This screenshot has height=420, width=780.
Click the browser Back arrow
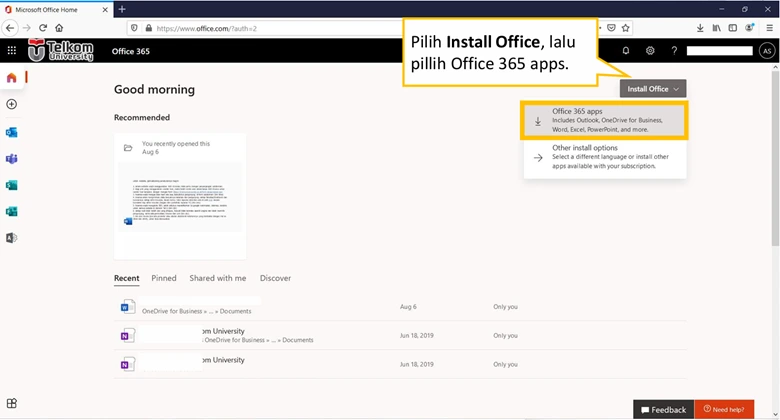(10, 28)
